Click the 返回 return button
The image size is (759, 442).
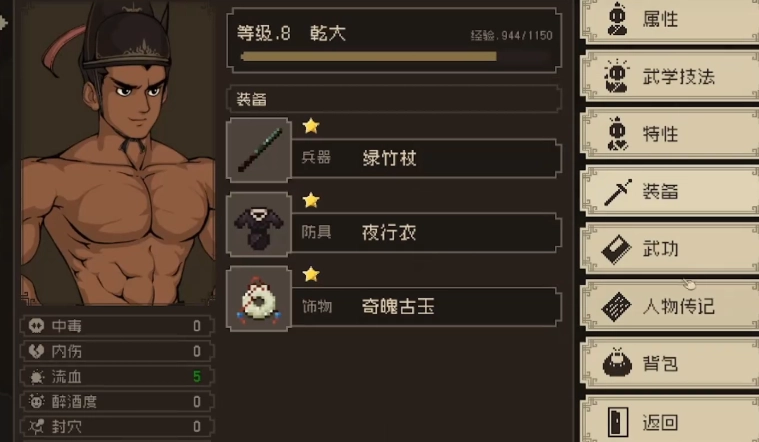pos(669,421)
